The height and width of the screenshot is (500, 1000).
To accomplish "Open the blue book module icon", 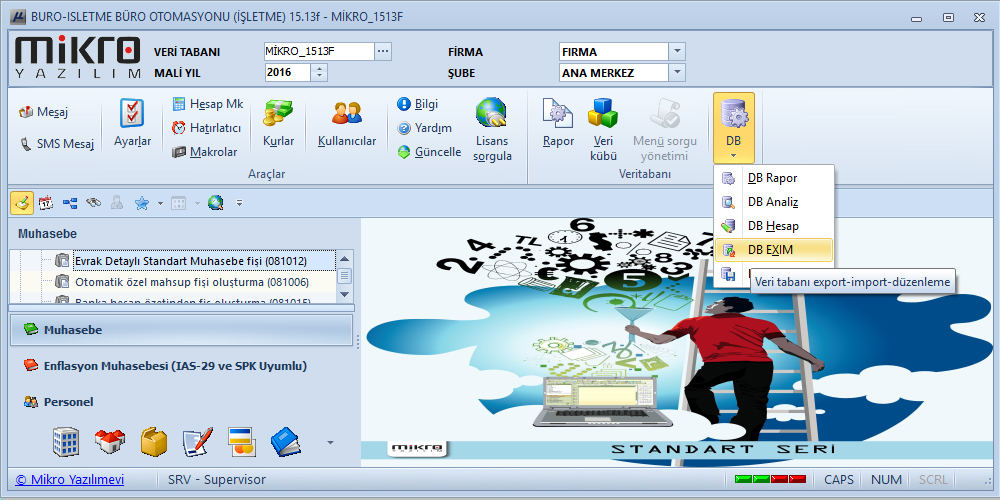I will (x=286, y=441).
